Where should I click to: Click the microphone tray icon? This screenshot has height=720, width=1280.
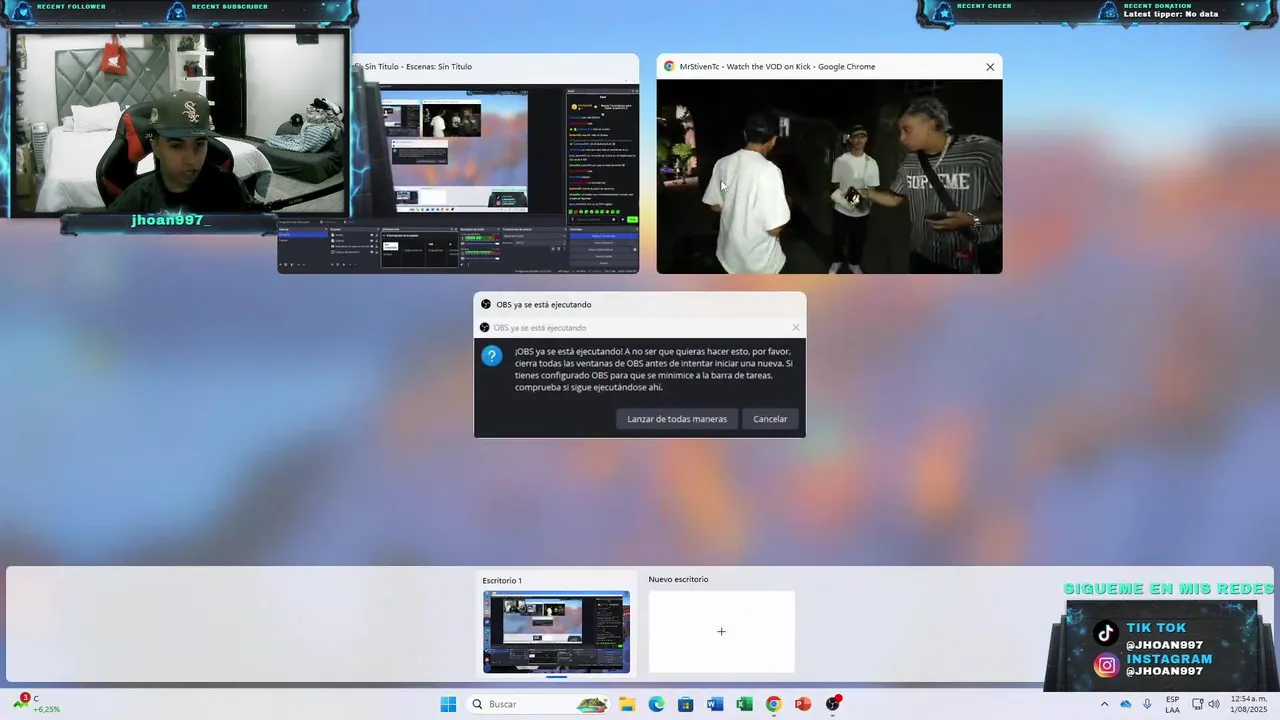[x=1147, y=704]
